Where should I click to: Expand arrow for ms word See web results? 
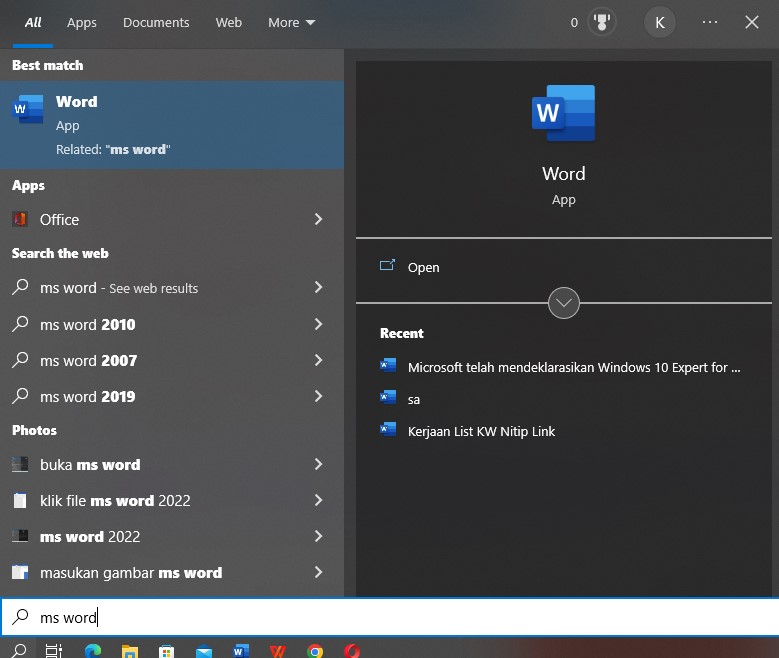318,287
